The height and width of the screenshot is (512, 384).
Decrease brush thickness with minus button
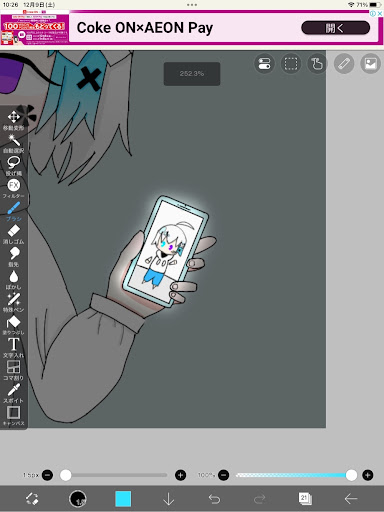tap(47, 475)
